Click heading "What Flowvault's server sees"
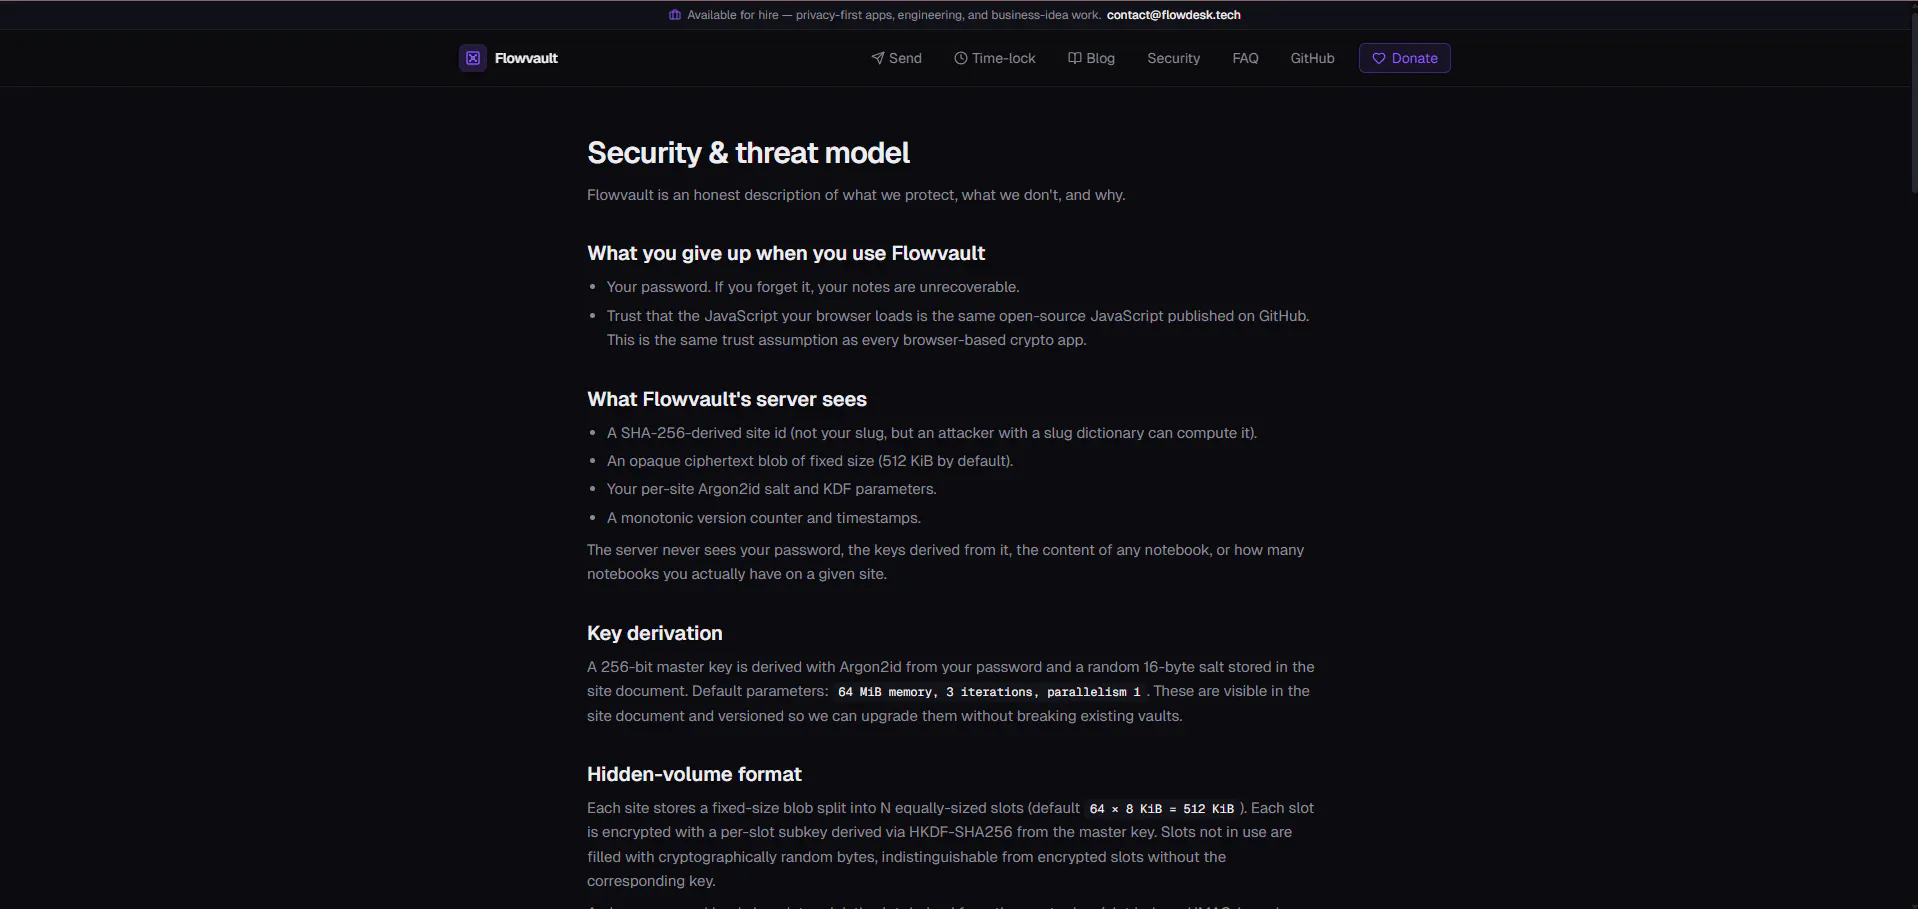 [727, 399]
